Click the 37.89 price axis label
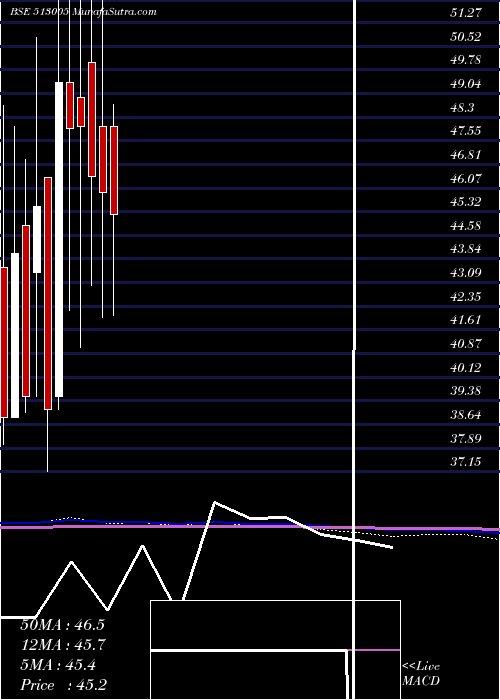The image size is (500, 700). pyautogui.click(x=466, y=439)
